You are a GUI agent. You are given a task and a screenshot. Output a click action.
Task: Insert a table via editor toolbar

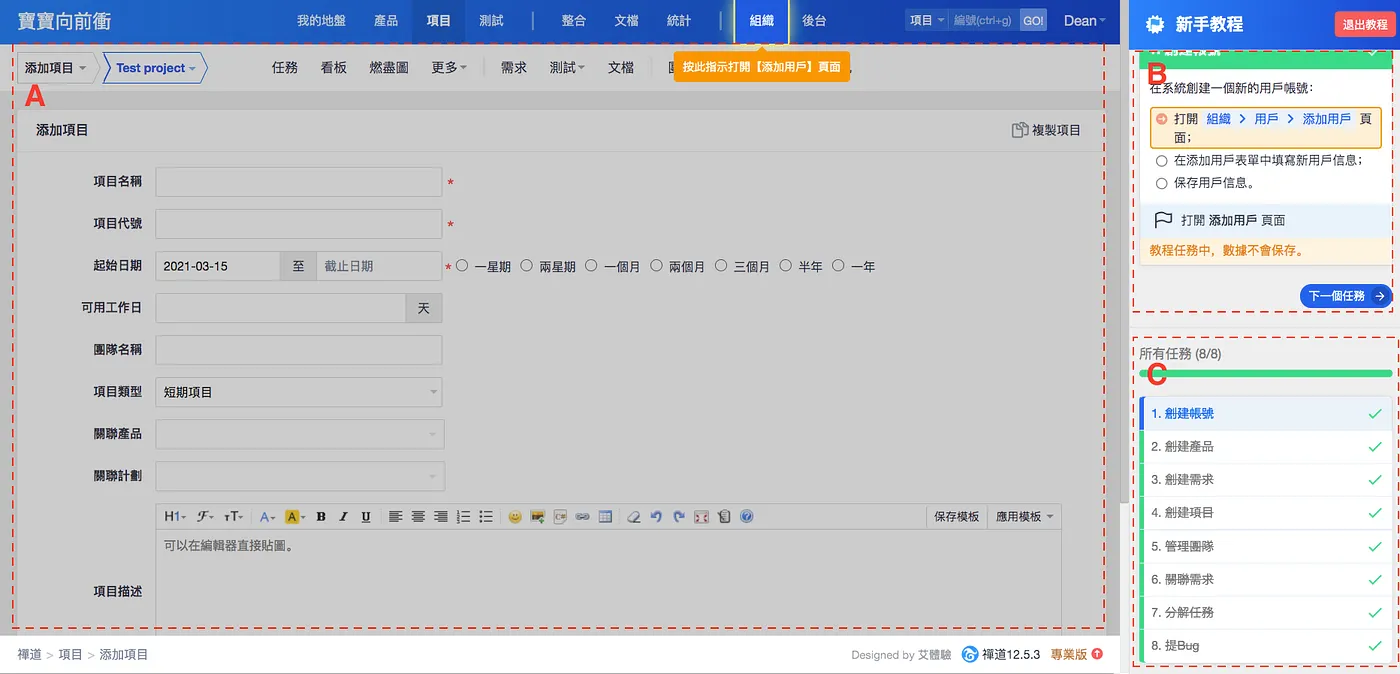[x=605, y=517]
